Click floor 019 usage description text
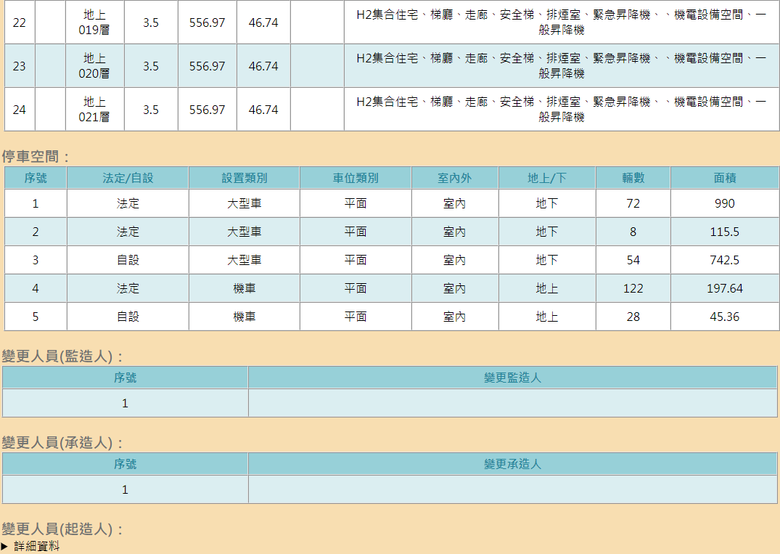The width and height of the screenshot is (780, 554). 561,22
